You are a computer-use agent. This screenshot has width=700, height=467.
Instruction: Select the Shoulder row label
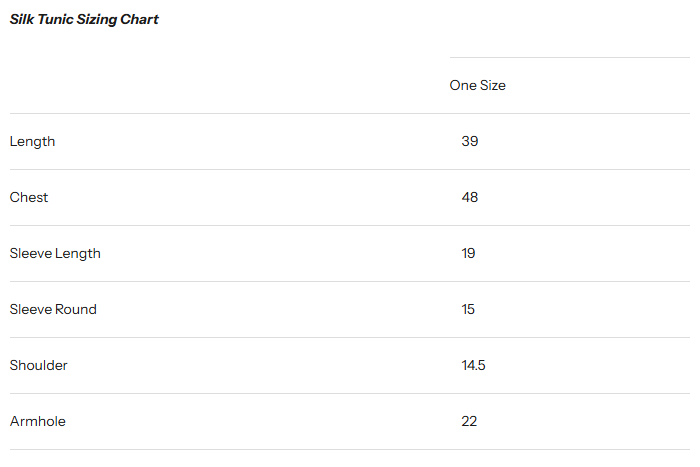(39, 366)
